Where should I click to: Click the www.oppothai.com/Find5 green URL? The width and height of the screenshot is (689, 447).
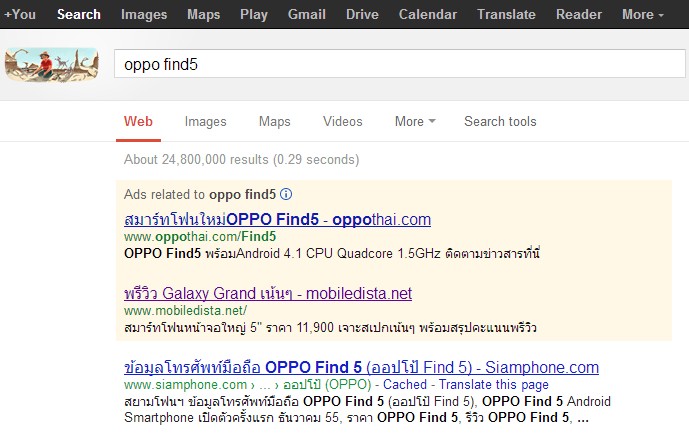(200, 237)
